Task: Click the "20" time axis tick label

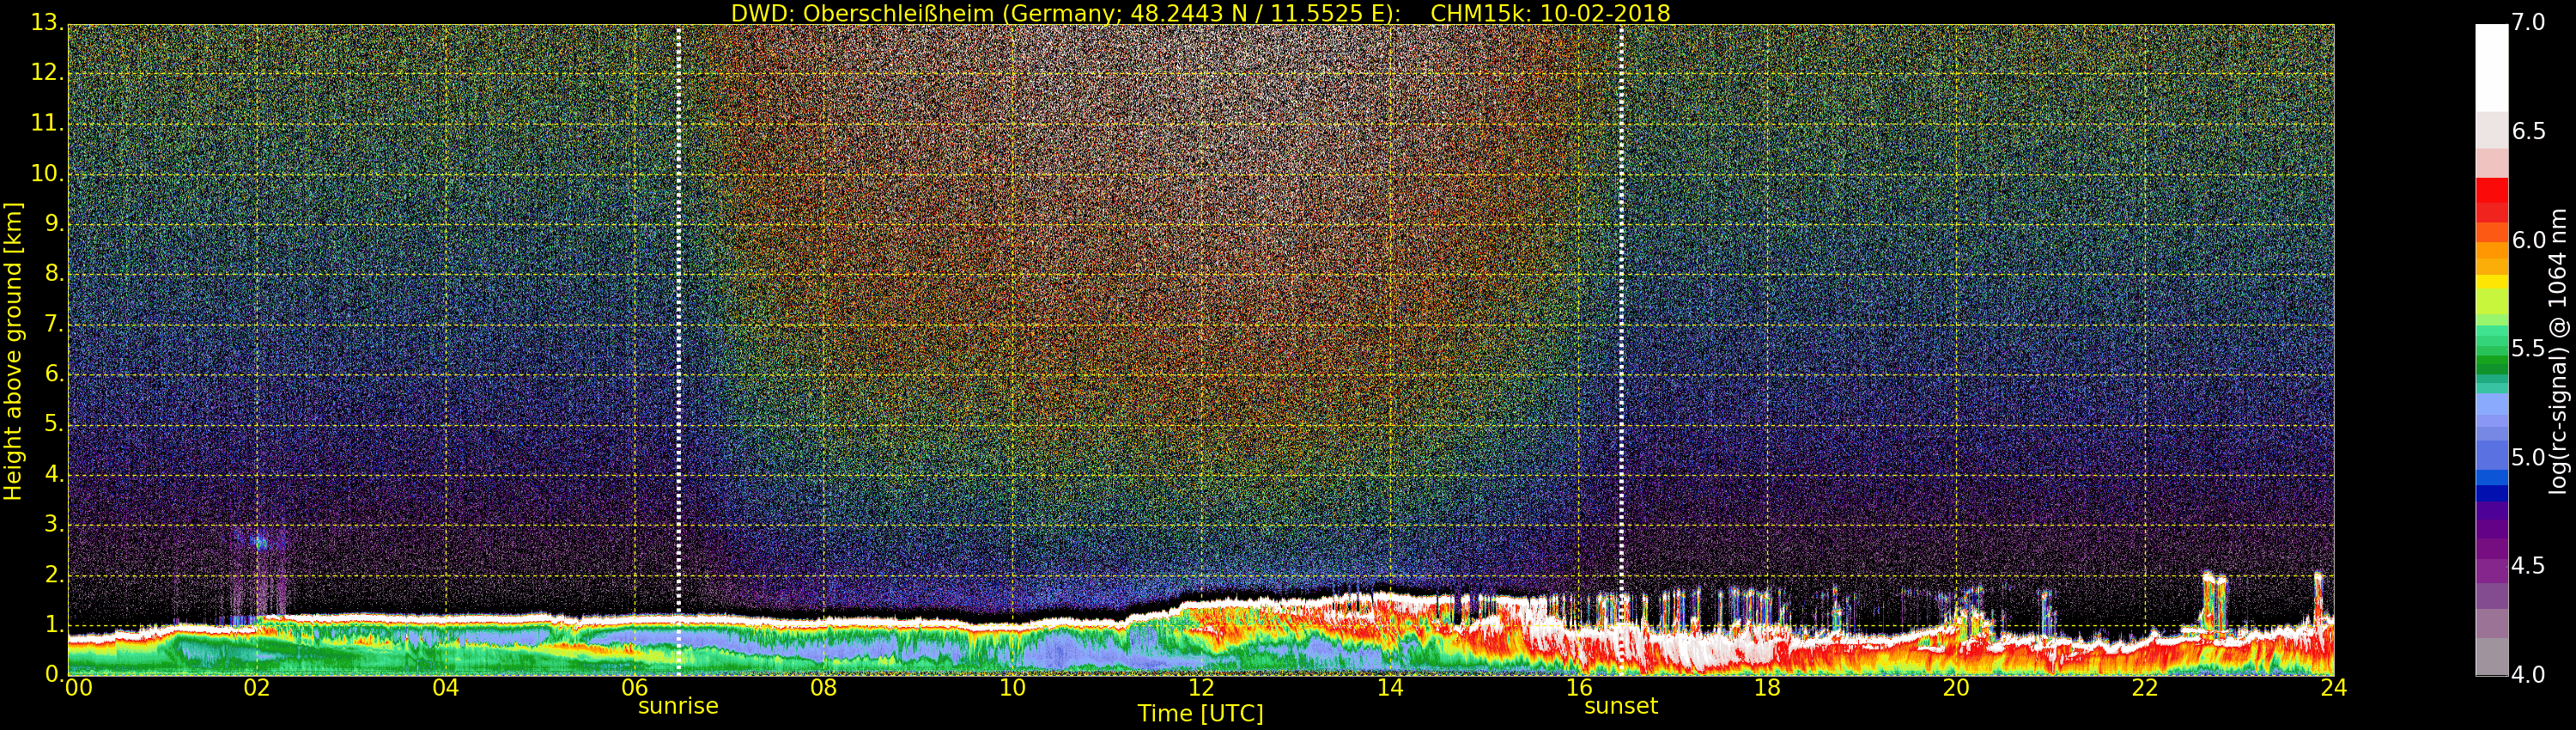Action: click(x=1956, y=688)
